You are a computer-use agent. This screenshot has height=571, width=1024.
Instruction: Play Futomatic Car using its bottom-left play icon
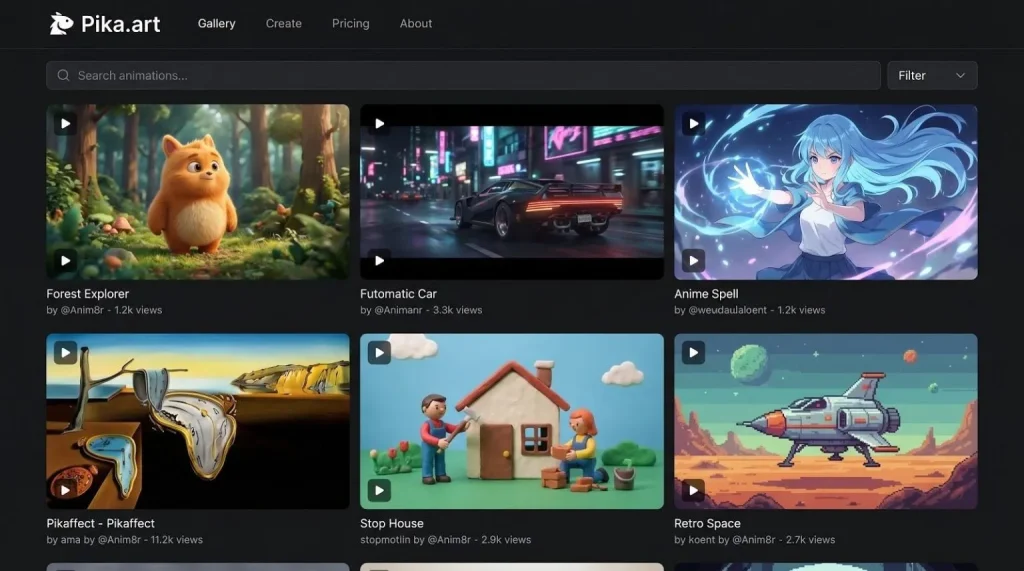[379, 261]
